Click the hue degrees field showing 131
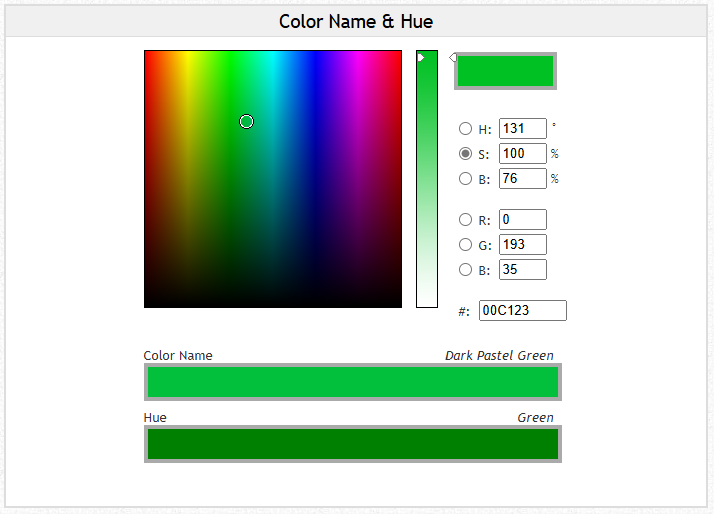The width and height of the screenshot is (714, 514). click(522, 129)
